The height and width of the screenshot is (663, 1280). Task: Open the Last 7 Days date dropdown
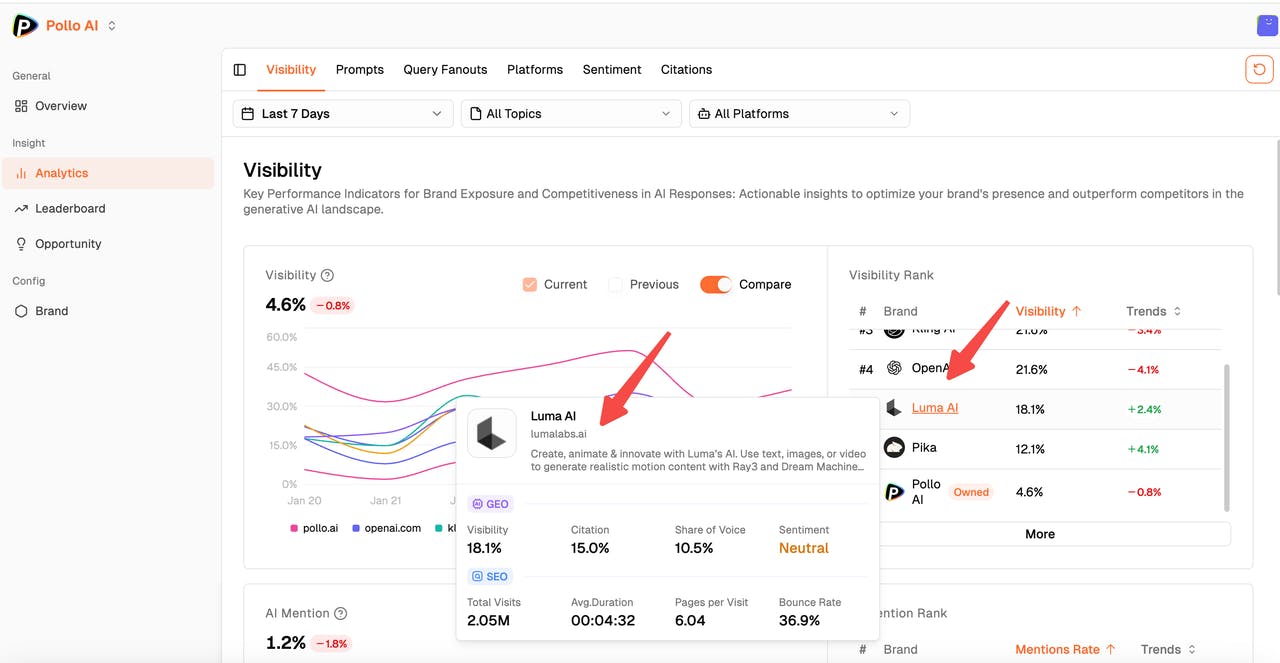343,114
